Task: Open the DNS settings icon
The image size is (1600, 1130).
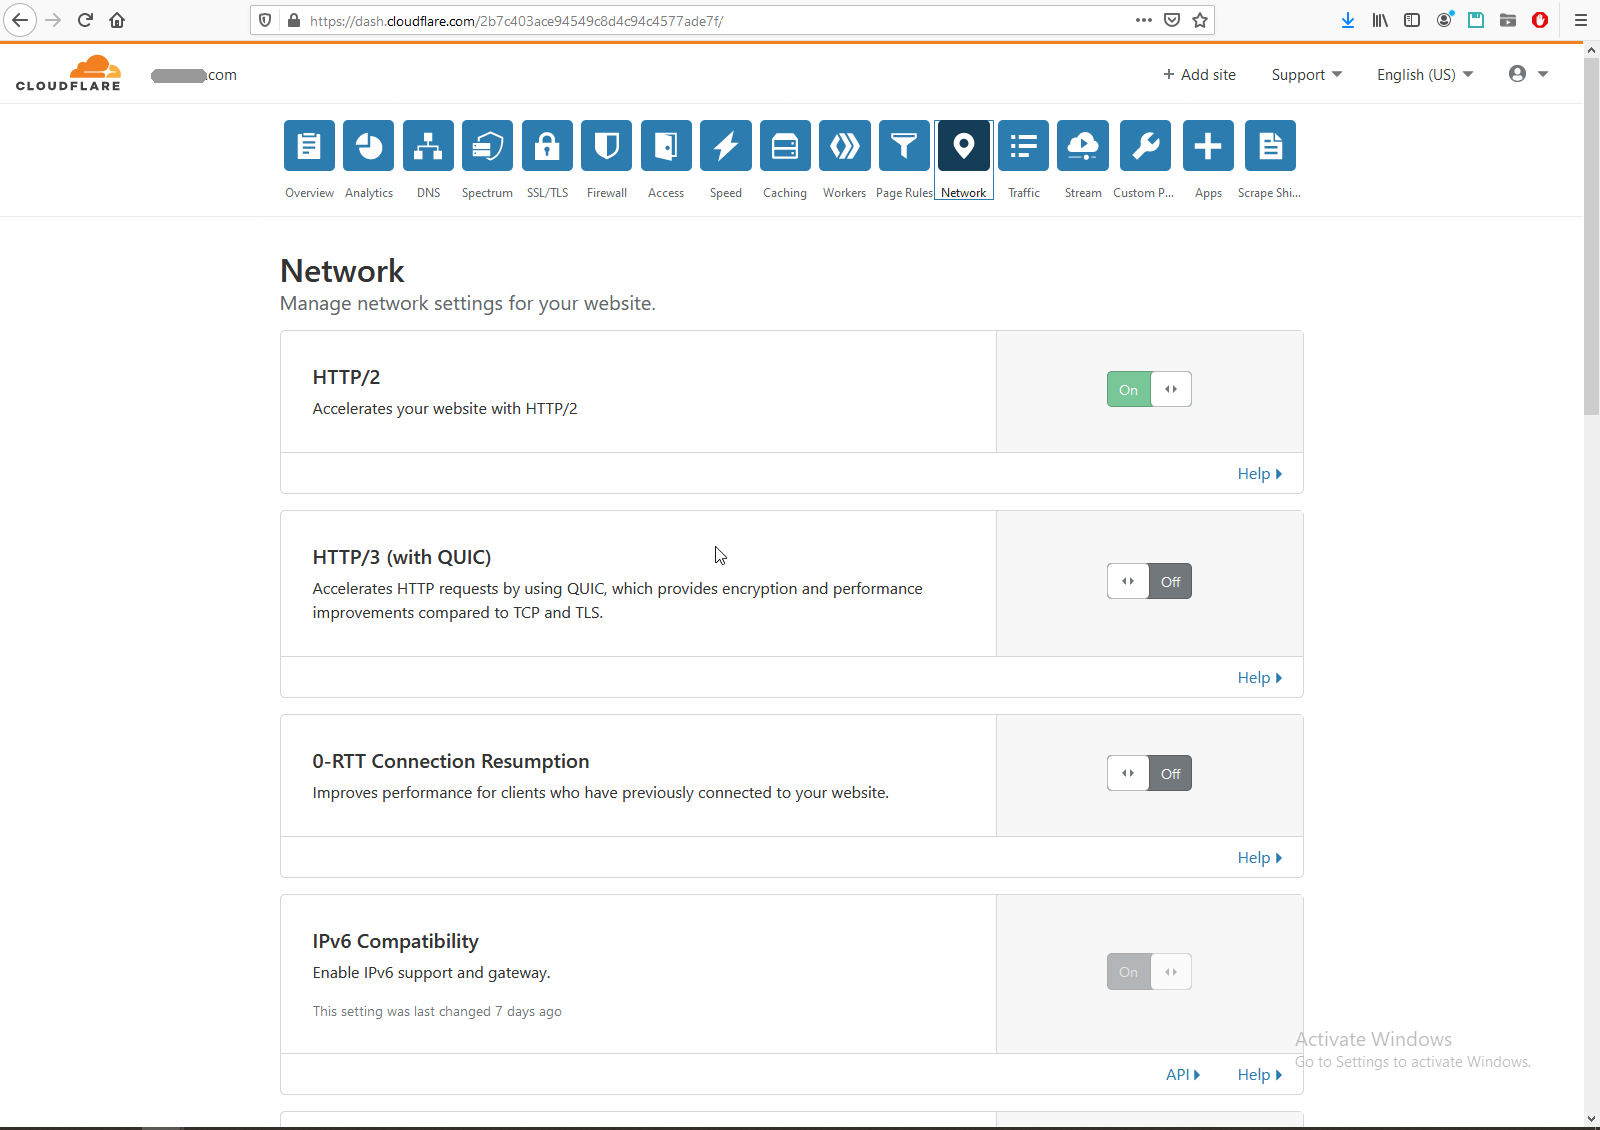Action: click(x=428, y=147)
